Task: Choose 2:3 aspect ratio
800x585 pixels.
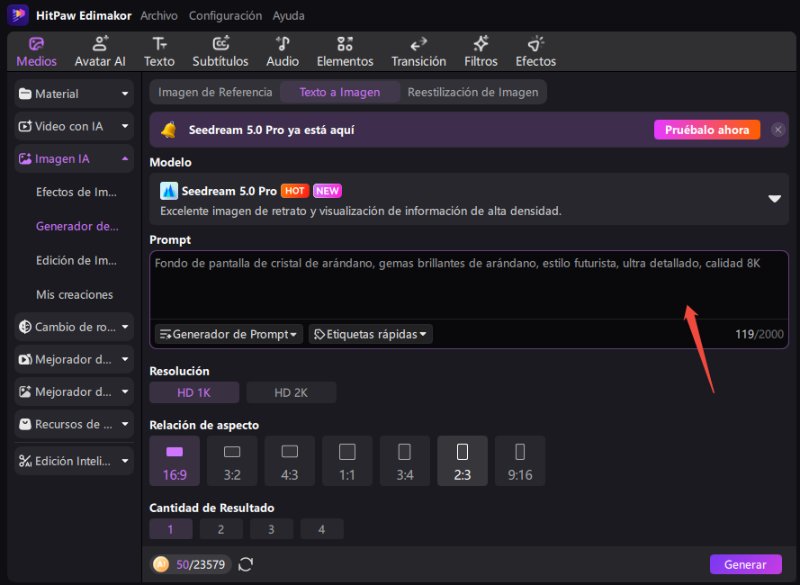Action: (x=462, y=461)
